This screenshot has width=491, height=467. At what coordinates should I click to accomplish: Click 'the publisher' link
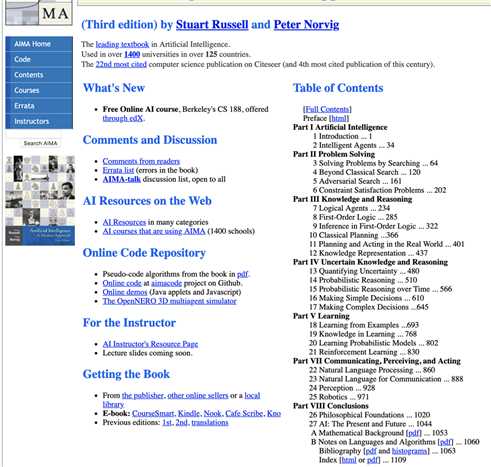click(x=143, y=395)
